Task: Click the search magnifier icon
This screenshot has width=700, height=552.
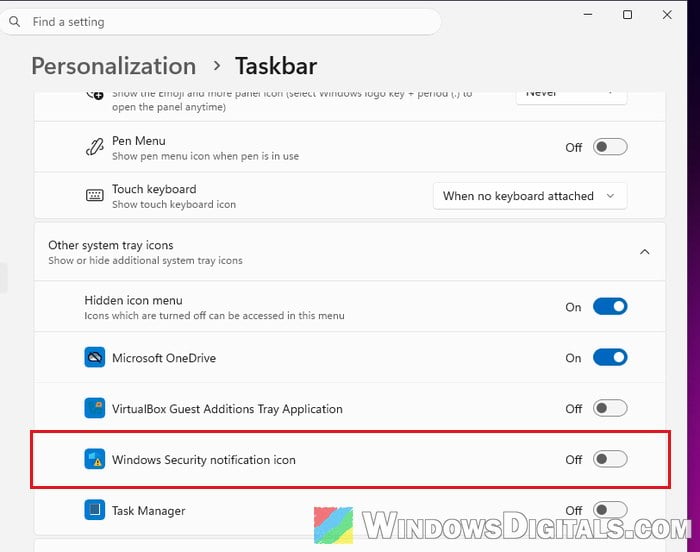Action: [14, 21]
